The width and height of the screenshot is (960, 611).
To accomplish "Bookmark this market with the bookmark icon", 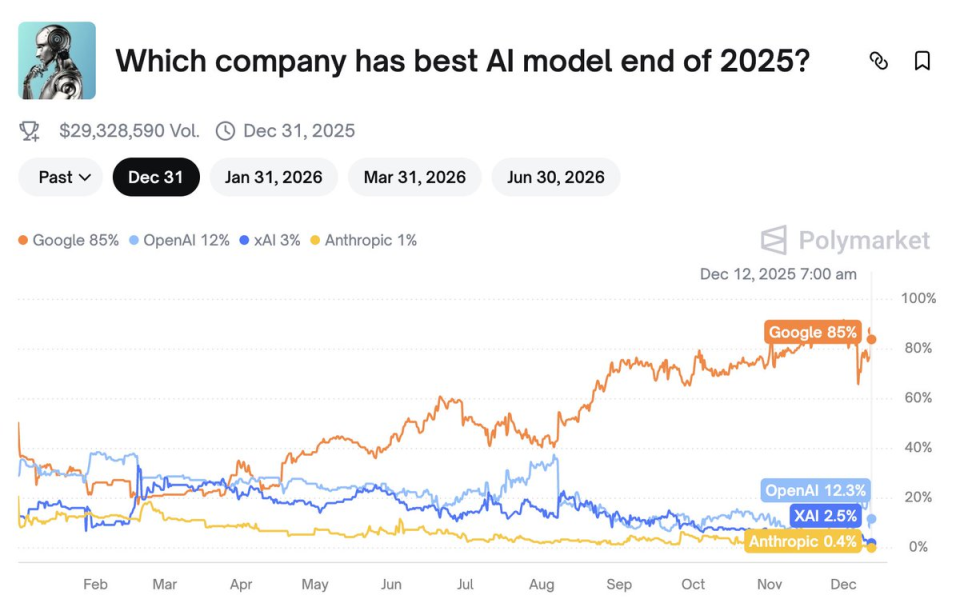I will pyautogui.click(x=922, y=61).
